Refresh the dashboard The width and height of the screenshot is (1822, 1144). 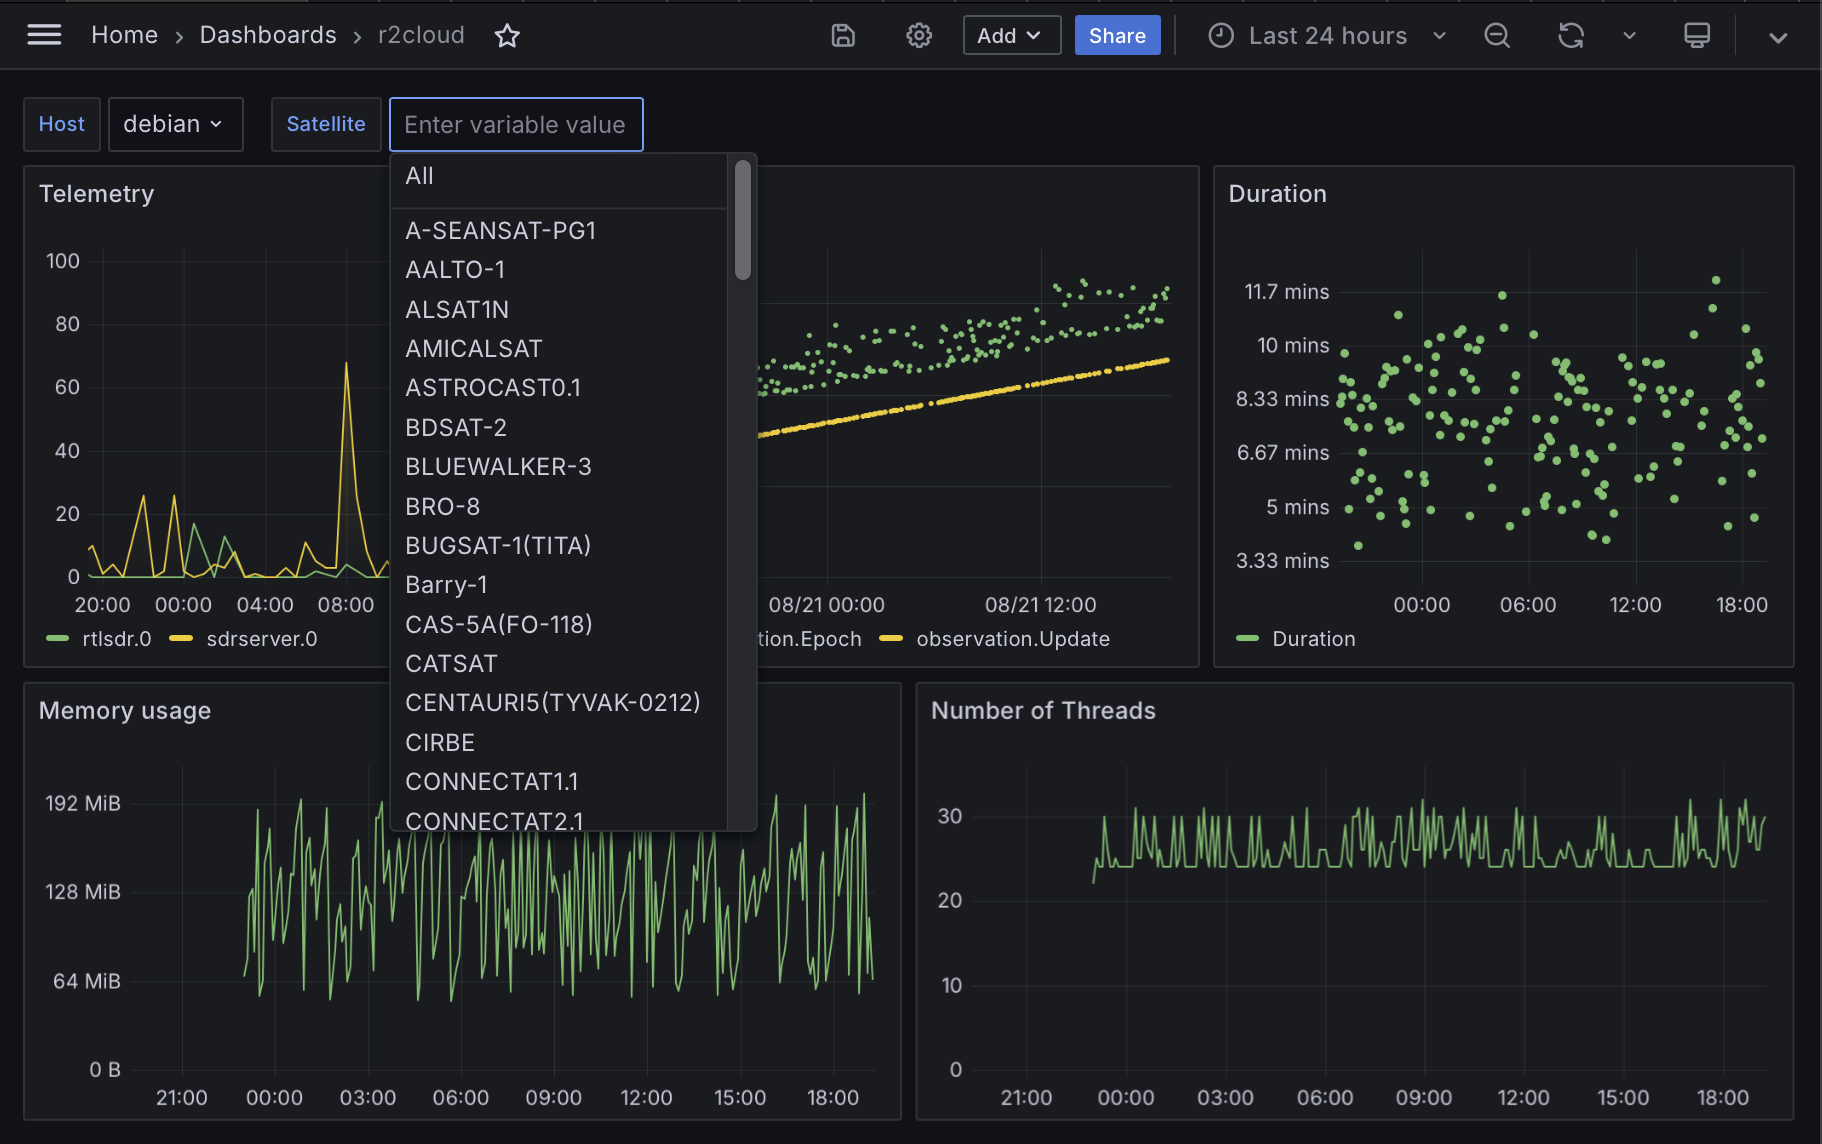coord(1571,36)
